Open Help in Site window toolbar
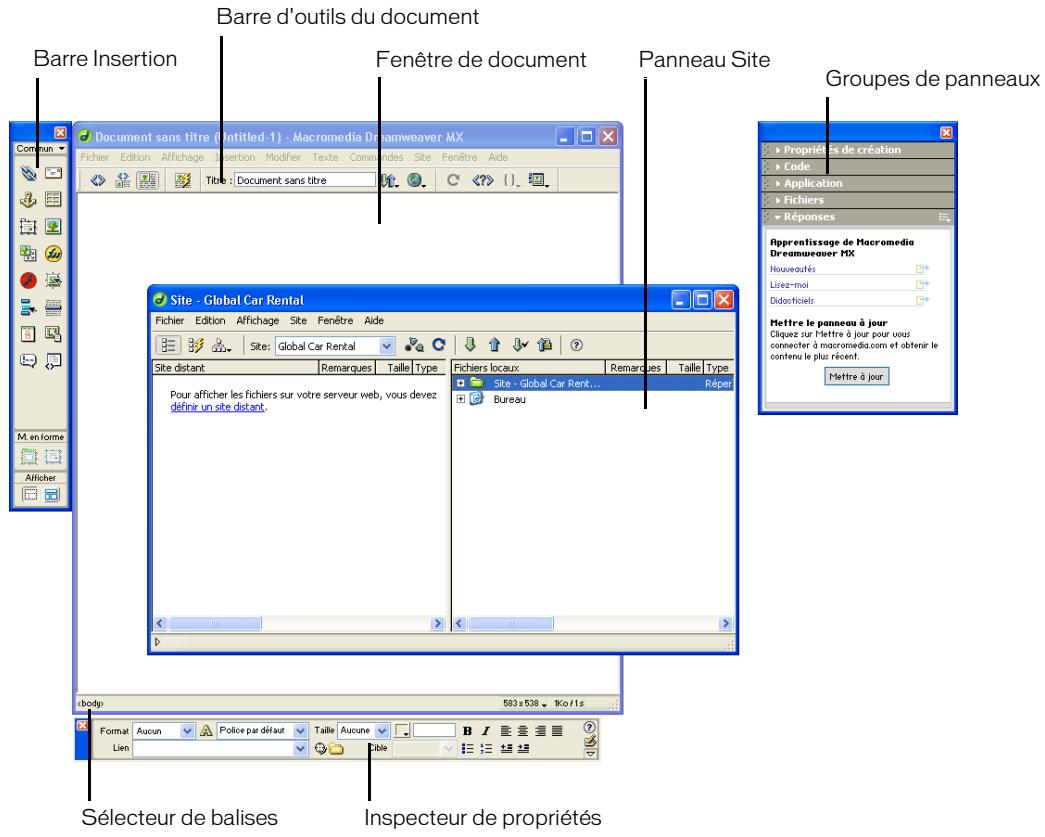 click(576, 345)
